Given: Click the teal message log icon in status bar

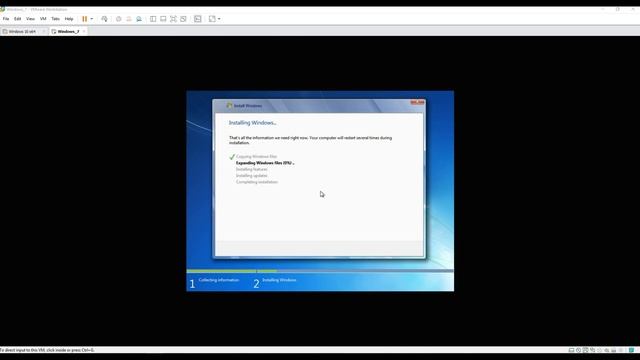Looking at the screenshot, I should point(631,350).
